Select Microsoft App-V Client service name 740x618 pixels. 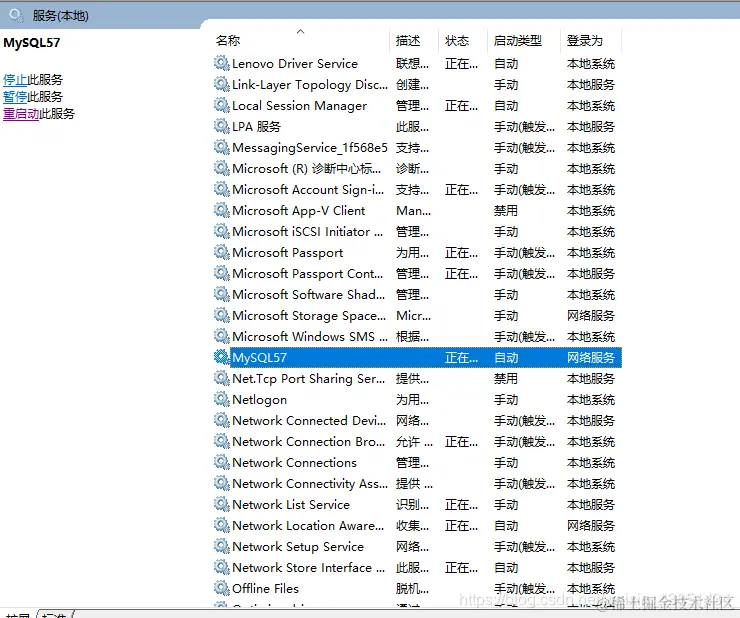(x=299, y=211)
